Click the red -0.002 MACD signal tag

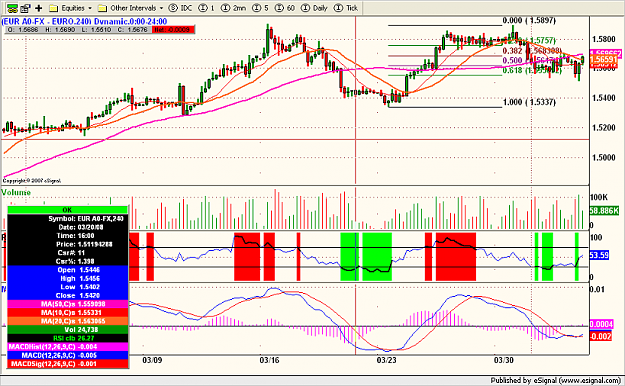[600, 336]
